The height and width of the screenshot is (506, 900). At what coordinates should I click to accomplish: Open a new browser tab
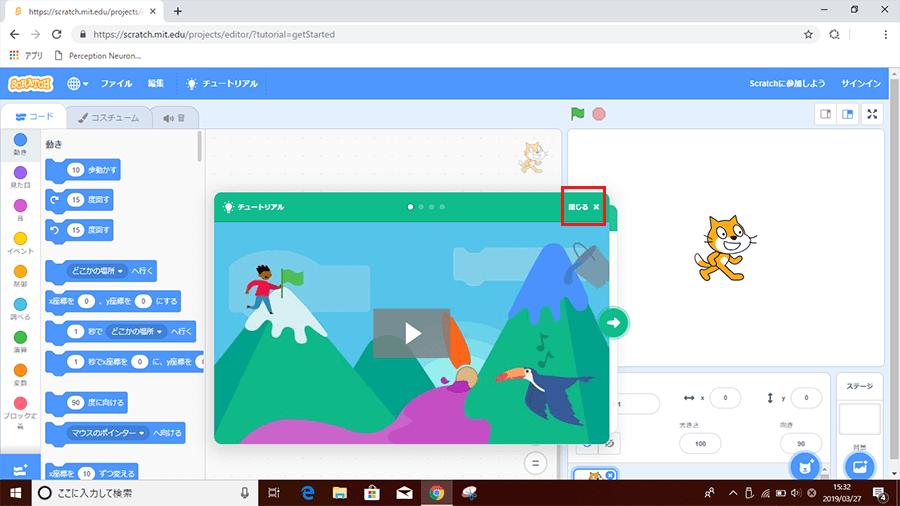[178, 11]
